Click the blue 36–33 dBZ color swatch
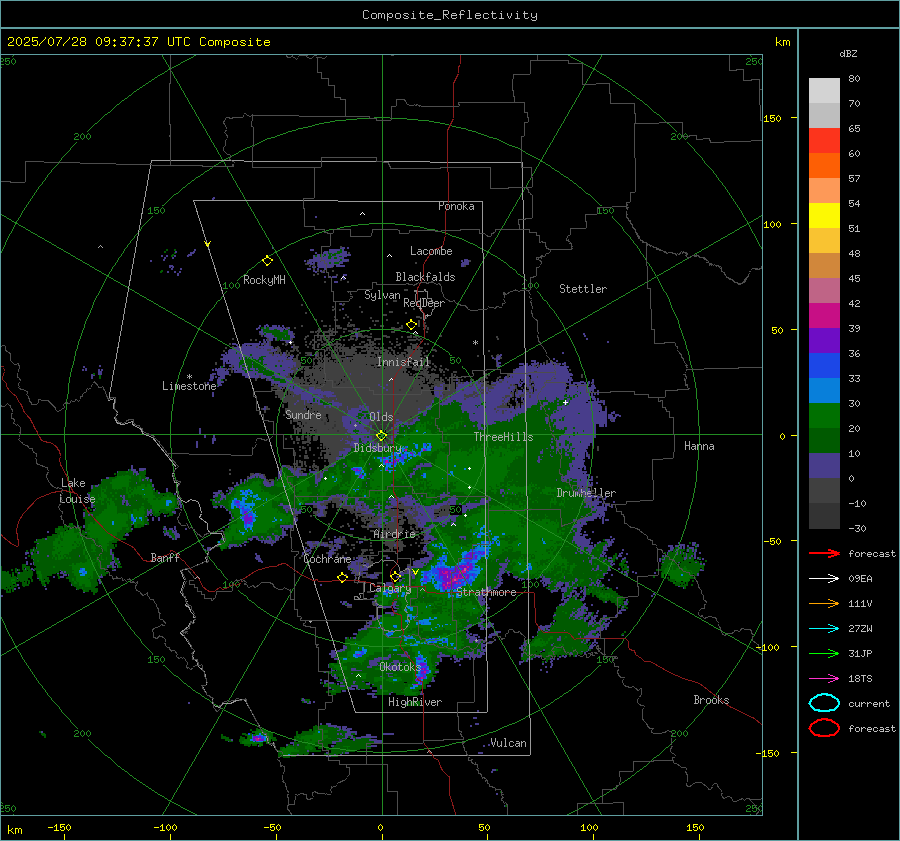 [824, 366]
